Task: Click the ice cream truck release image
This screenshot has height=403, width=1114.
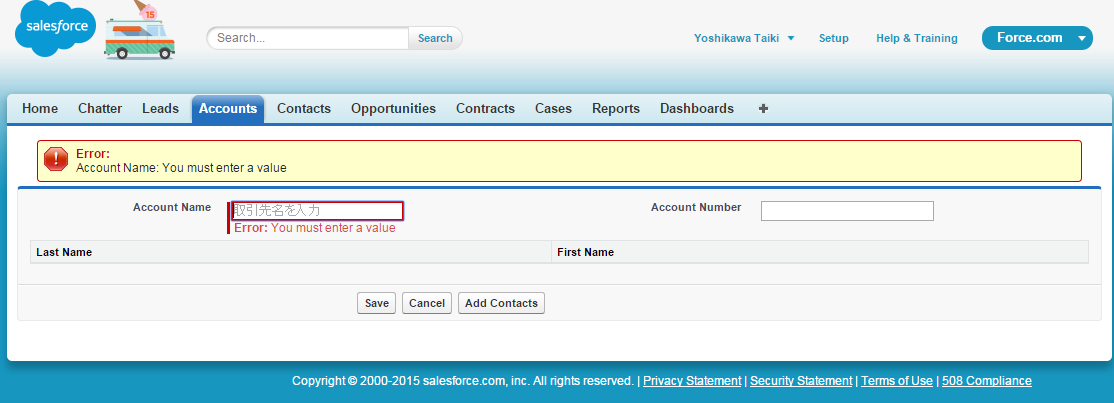Action: [x=140, y=31]
